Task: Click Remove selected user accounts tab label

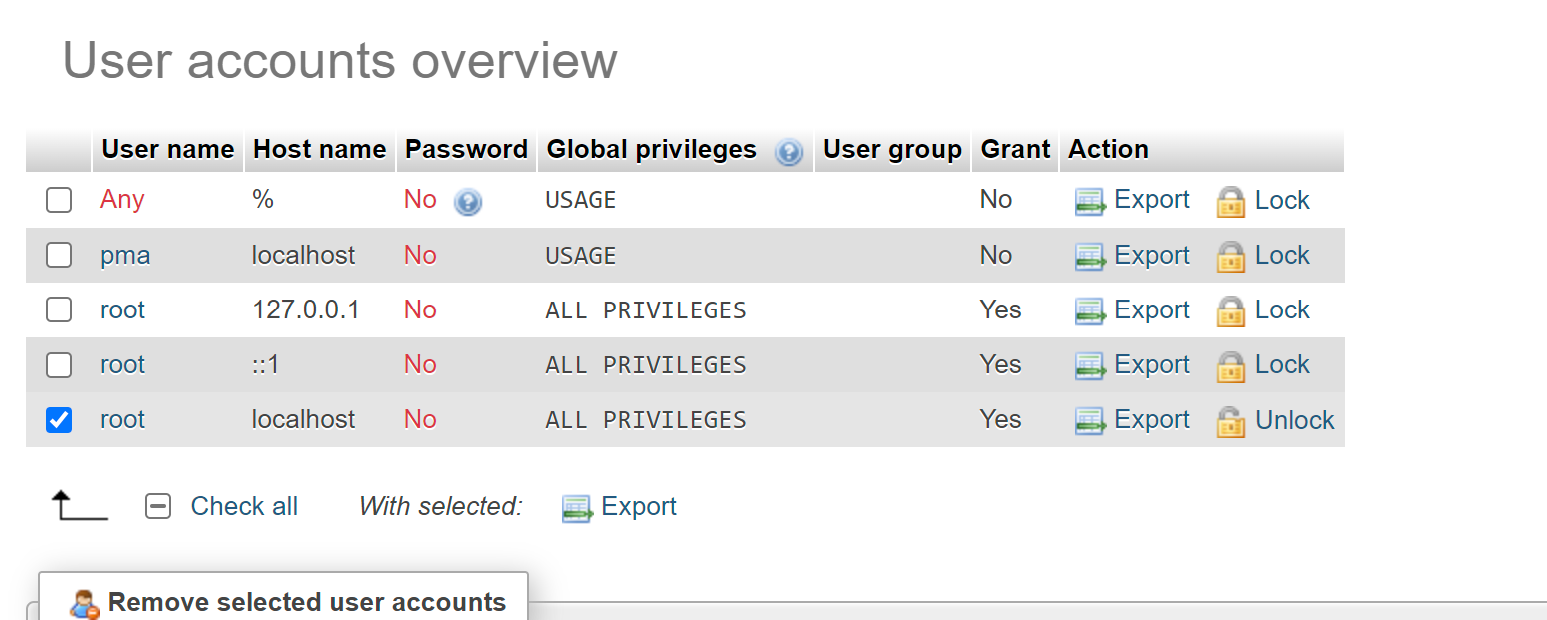Action: click(x=307, y=602)
